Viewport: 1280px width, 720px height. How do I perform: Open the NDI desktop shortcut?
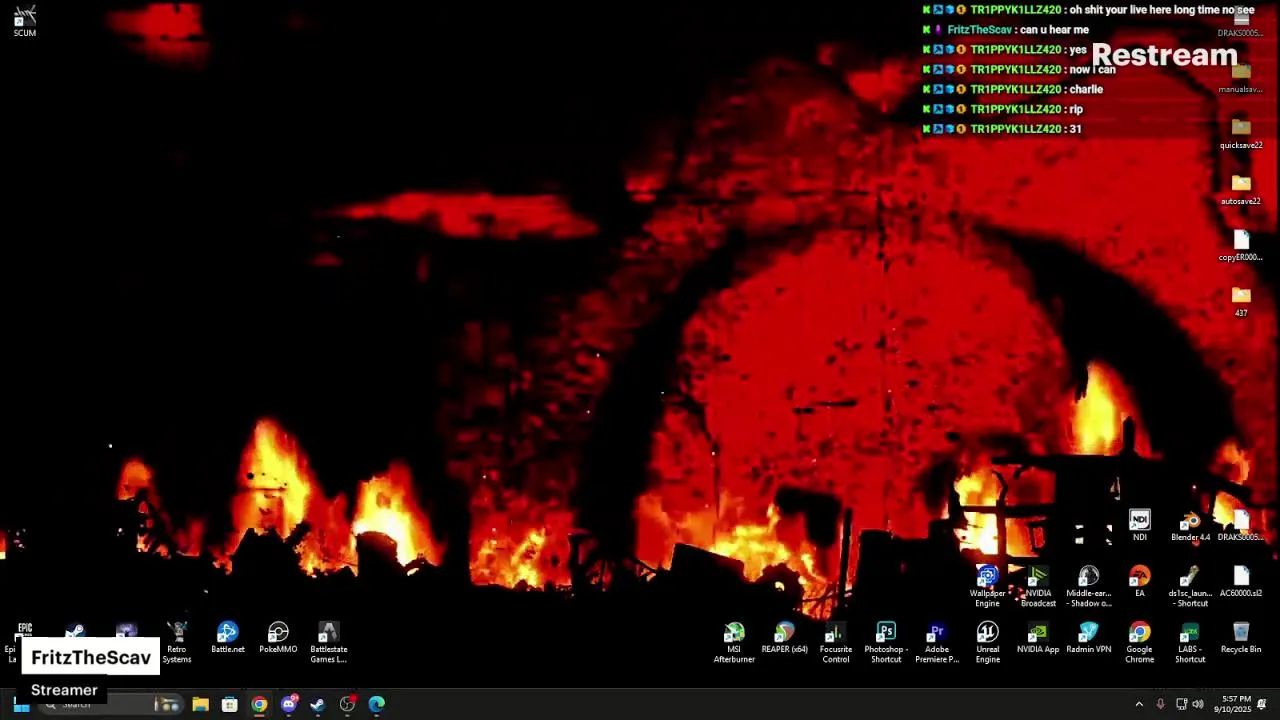[1139, 526]
